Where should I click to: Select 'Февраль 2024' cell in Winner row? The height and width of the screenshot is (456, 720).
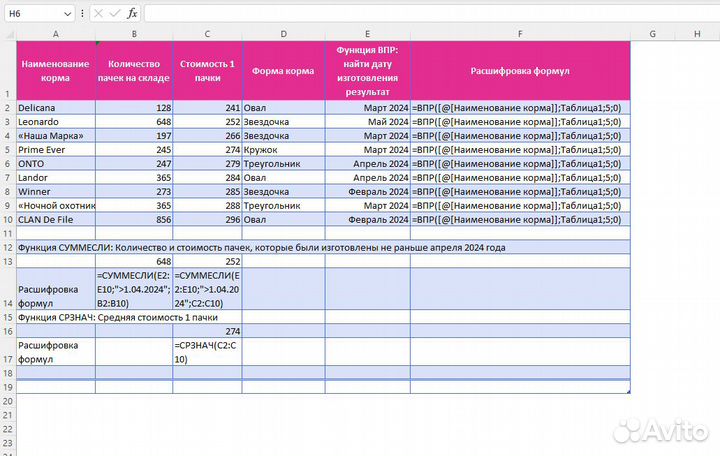pos(367,191)
